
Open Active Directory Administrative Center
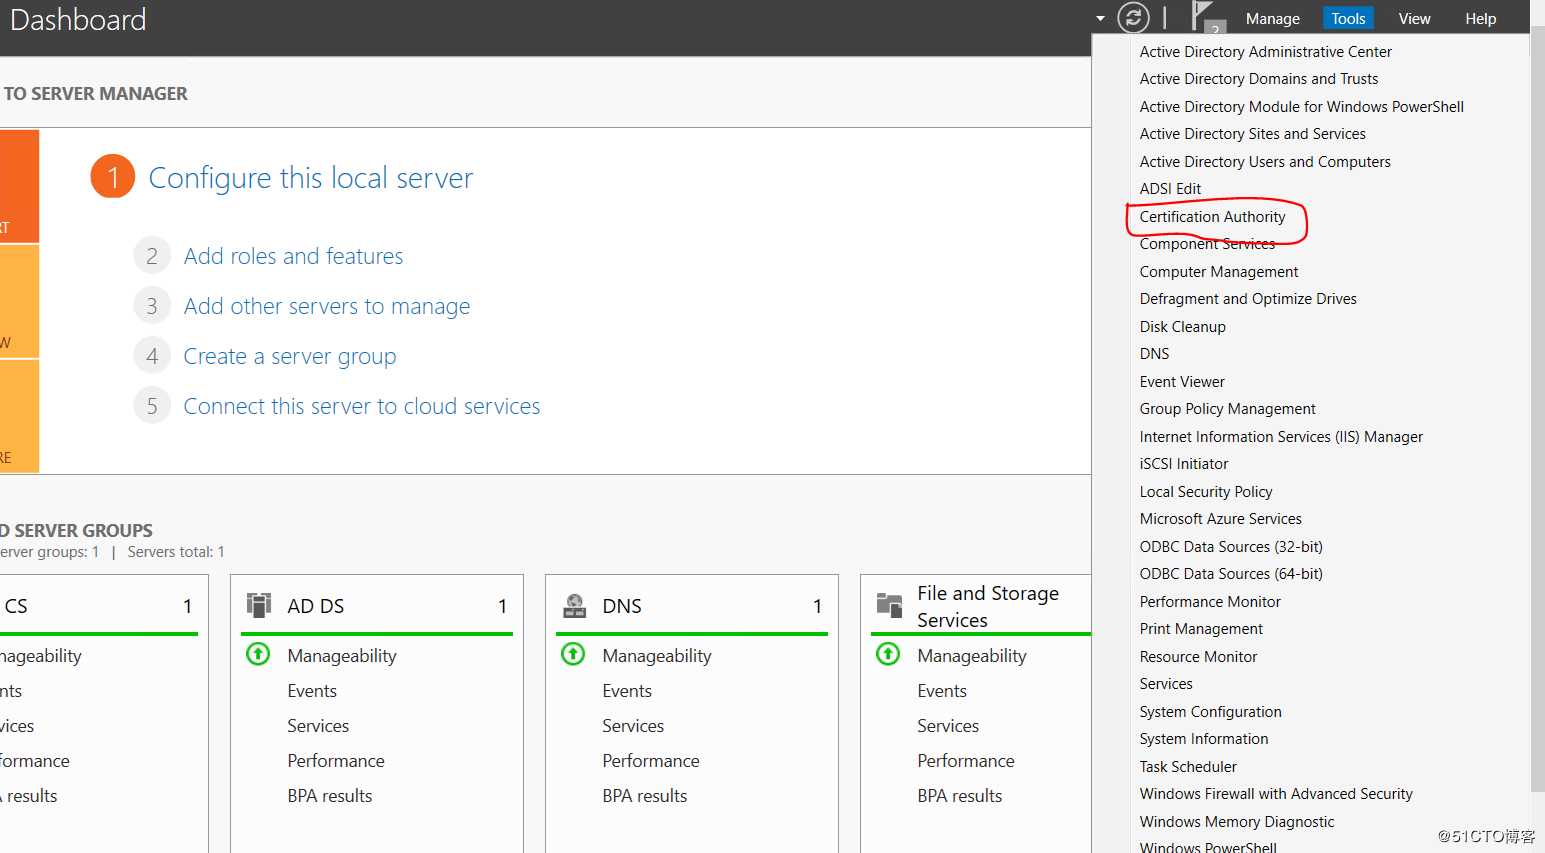[1265, 52]
